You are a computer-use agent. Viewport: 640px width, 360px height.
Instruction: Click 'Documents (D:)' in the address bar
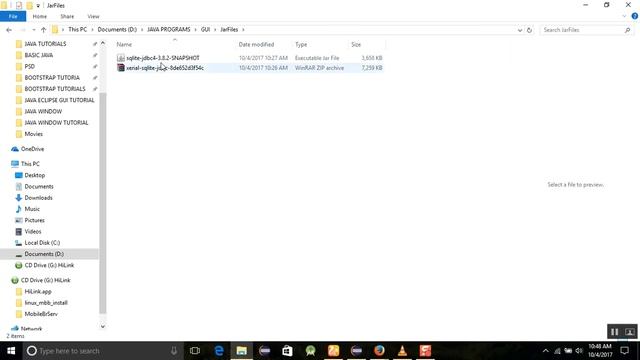[117, 29]
